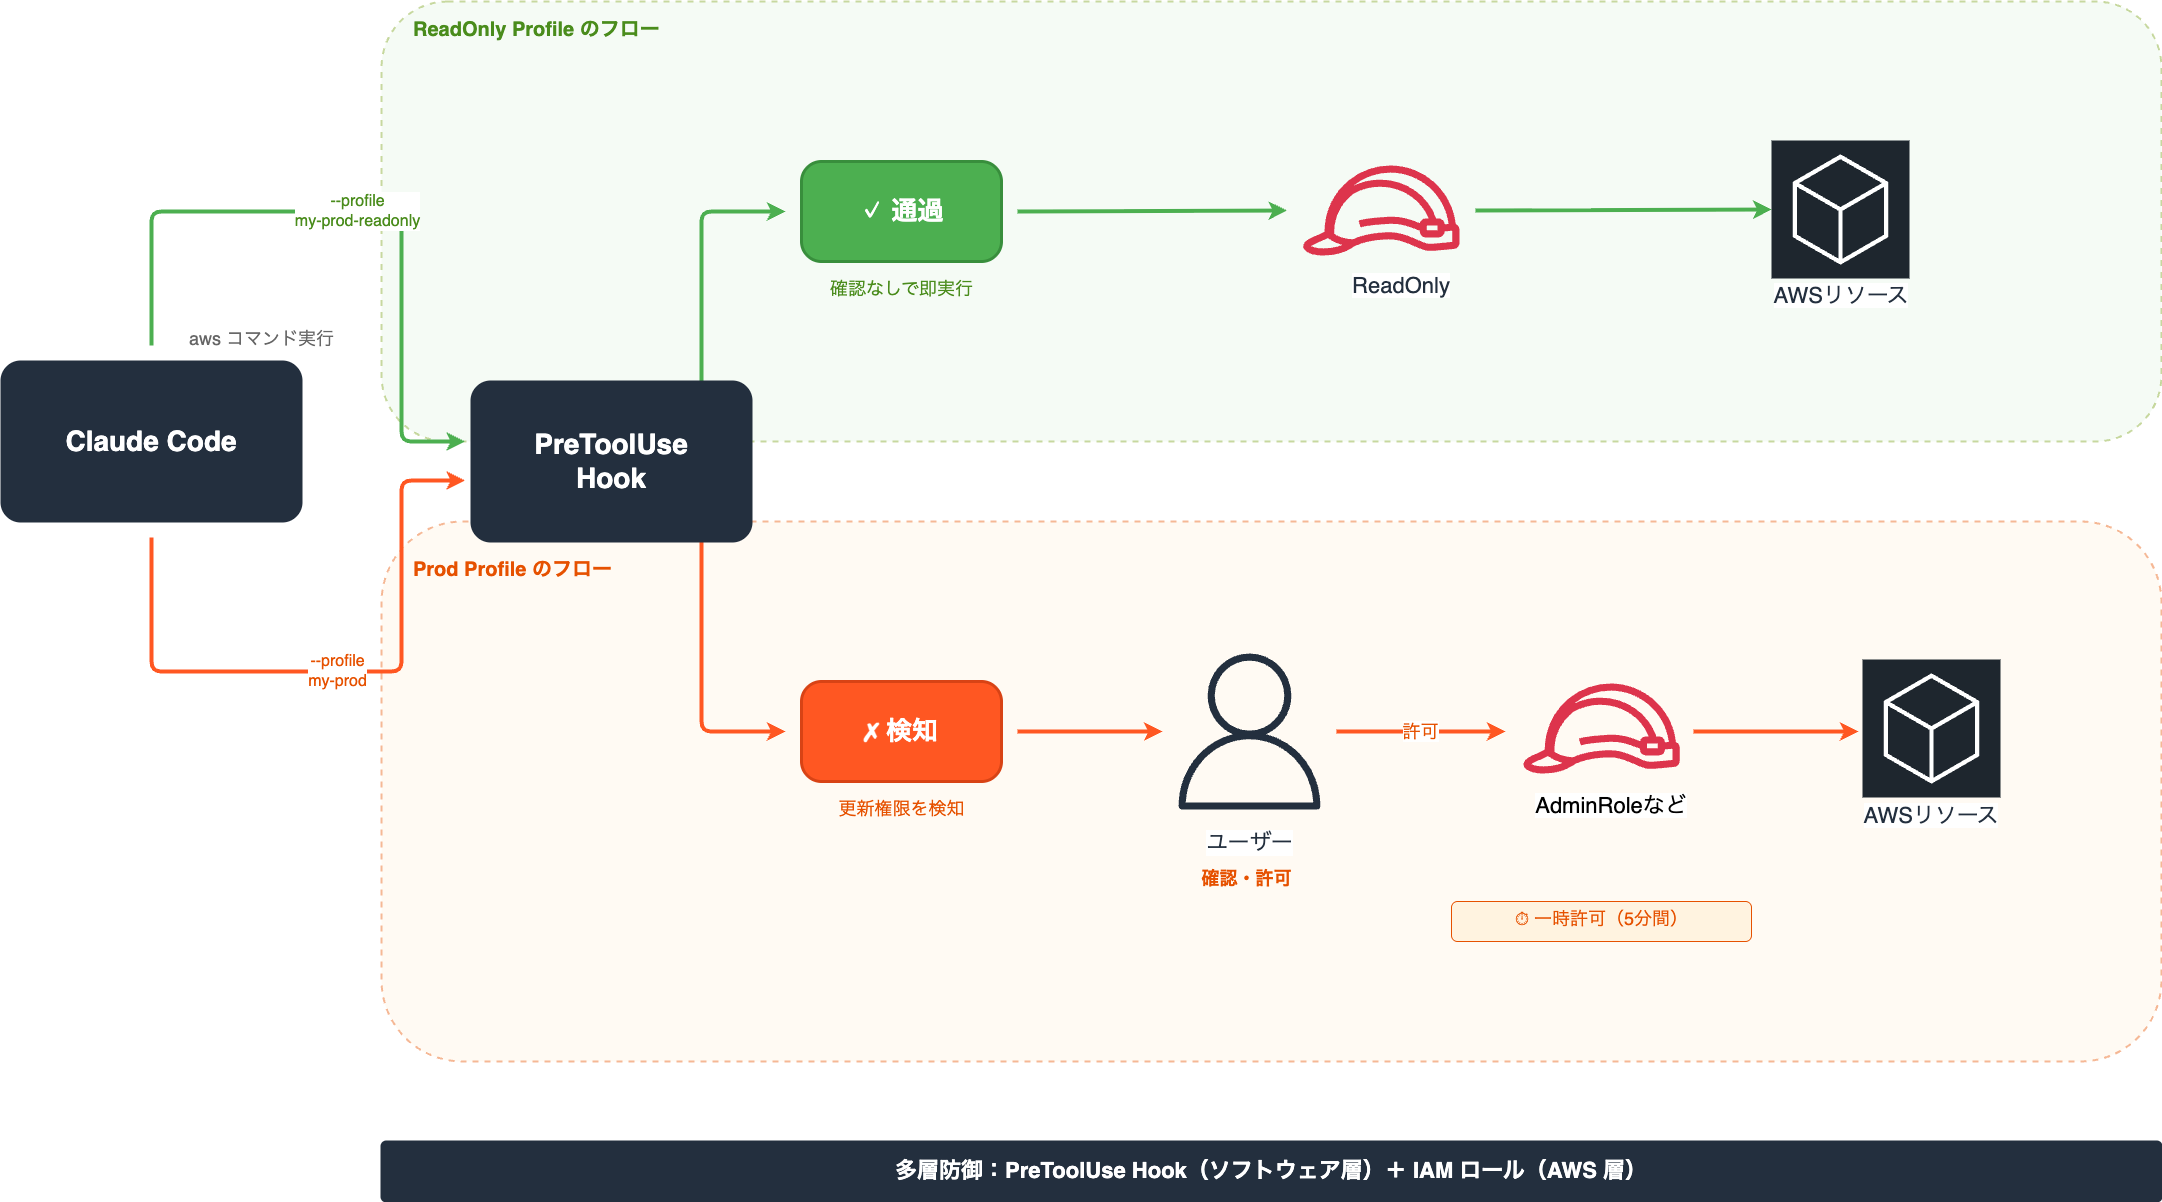Collapse the PreToolUse Hook node
Viewport: 2162px width, 1202px height.
(611, 461)
